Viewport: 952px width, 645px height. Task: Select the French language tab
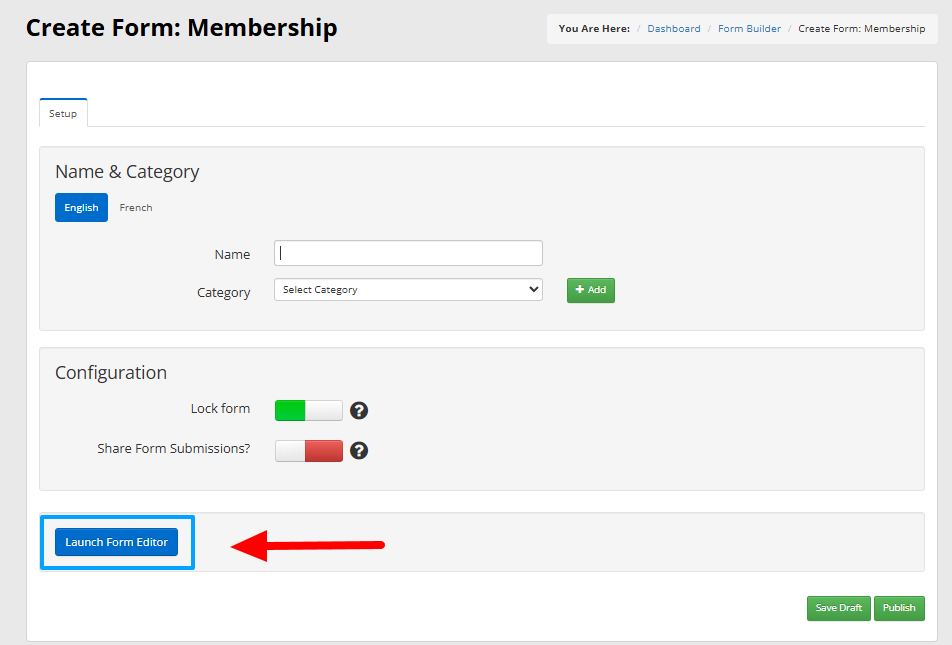tap(136, 208)
